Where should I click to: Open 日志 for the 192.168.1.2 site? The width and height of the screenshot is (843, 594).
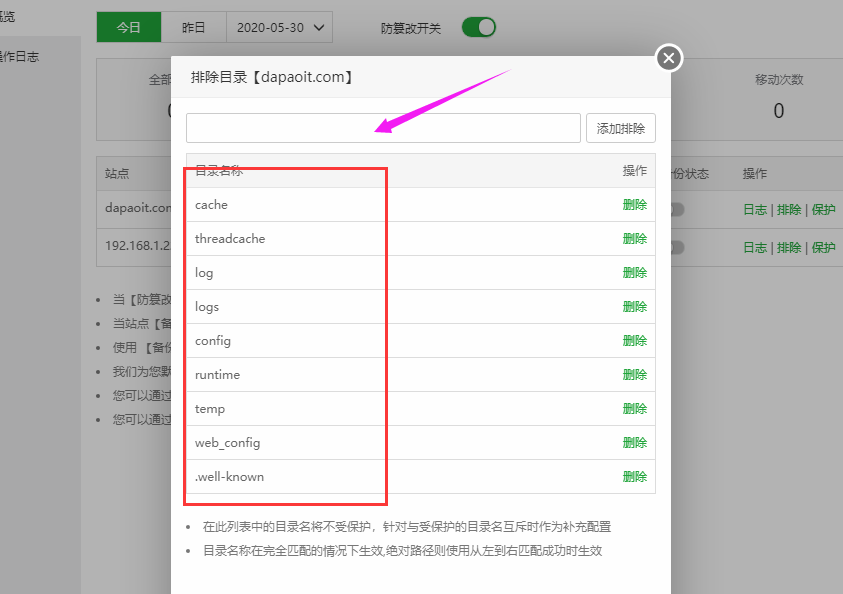pyautogui.click(x=755, y=248)
